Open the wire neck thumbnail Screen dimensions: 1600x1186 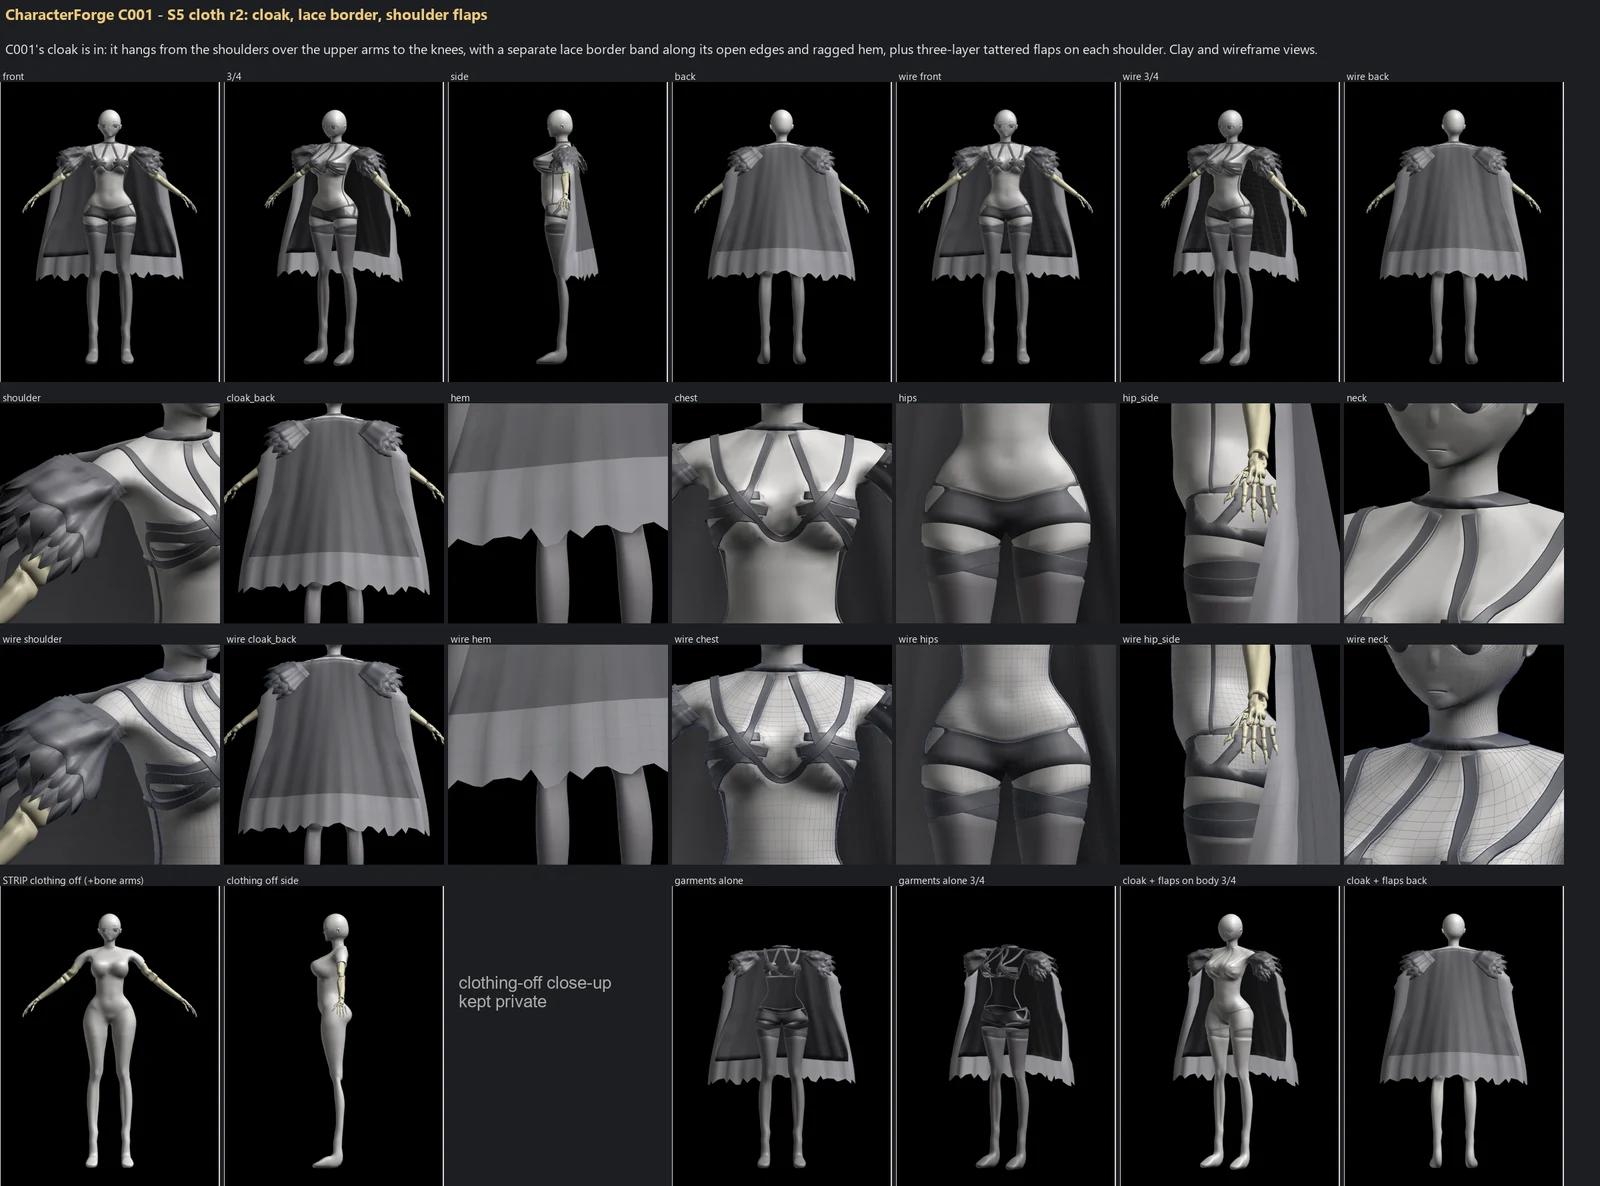tap(1454, 754)
